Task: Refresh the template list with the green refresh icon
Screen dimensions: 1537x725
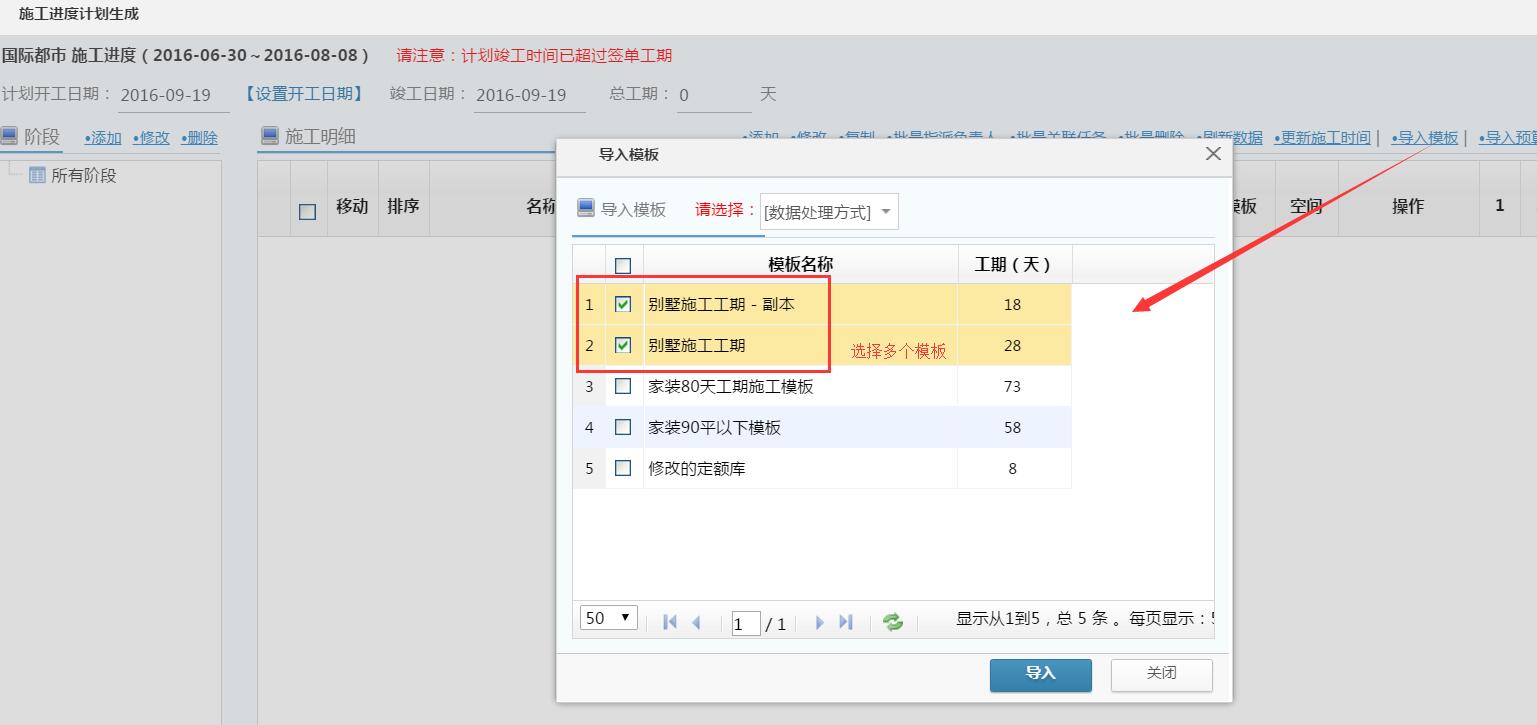Action: click(892, 621)
